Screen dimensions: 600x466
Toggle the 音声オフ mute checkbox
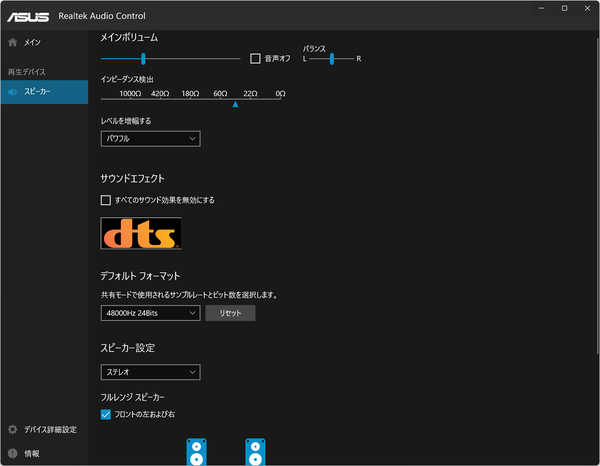click(255, 59)
